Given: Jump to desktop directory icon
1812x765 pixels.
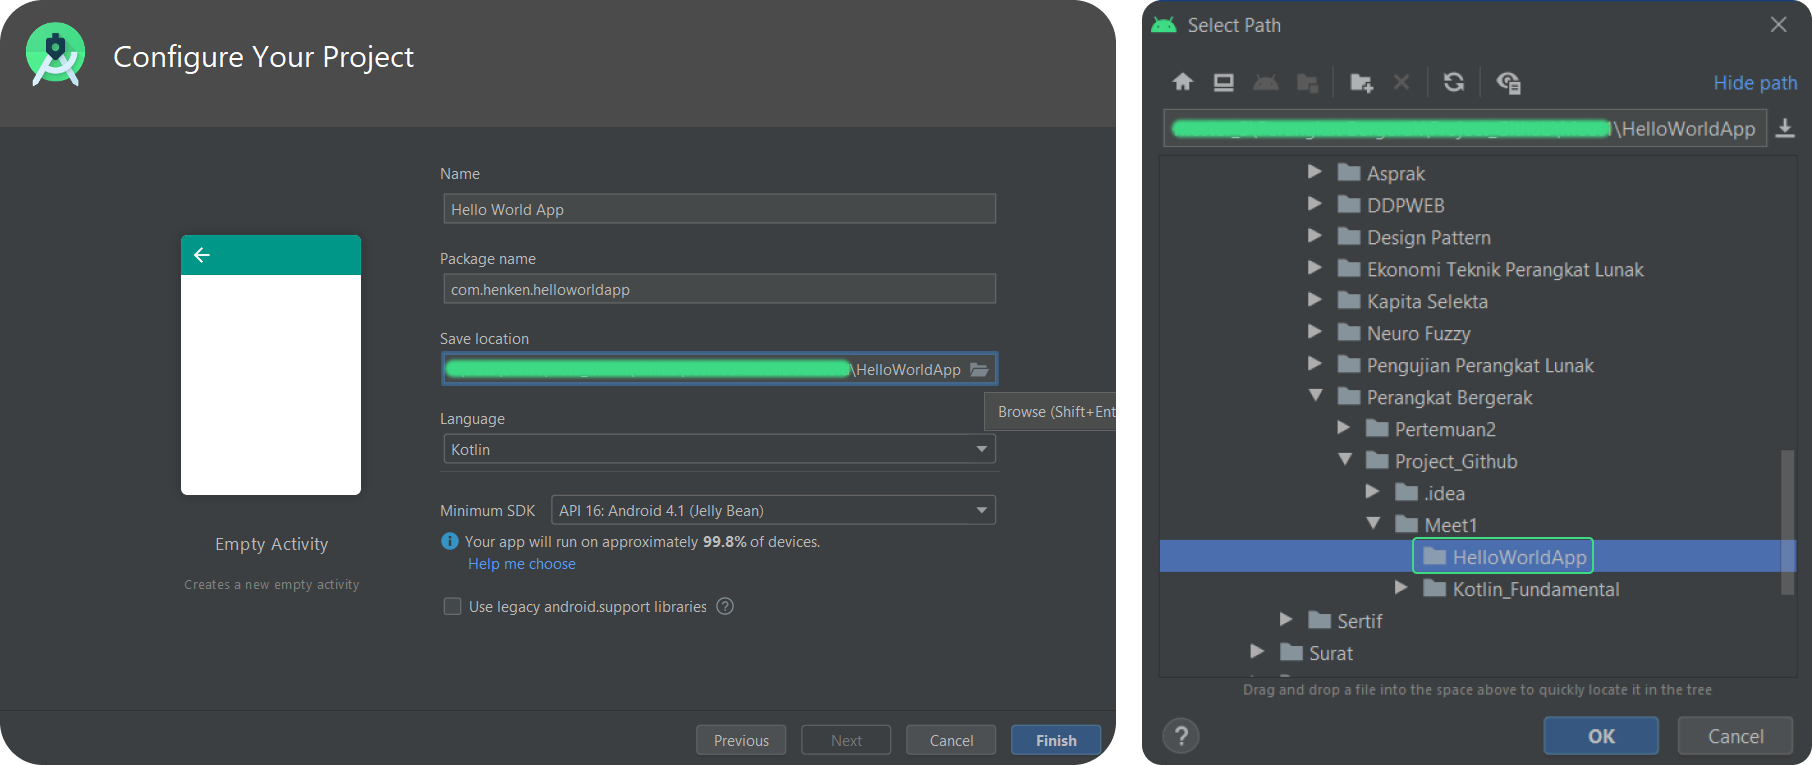Looking at the screenshot, I should (x=1224, y=82).
